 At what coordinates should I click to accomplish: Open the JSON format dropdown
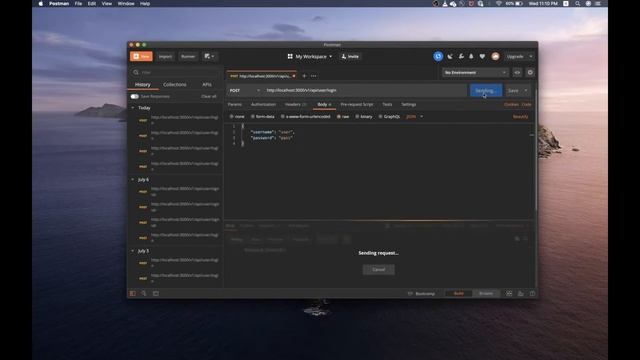[x=414, y=117]
